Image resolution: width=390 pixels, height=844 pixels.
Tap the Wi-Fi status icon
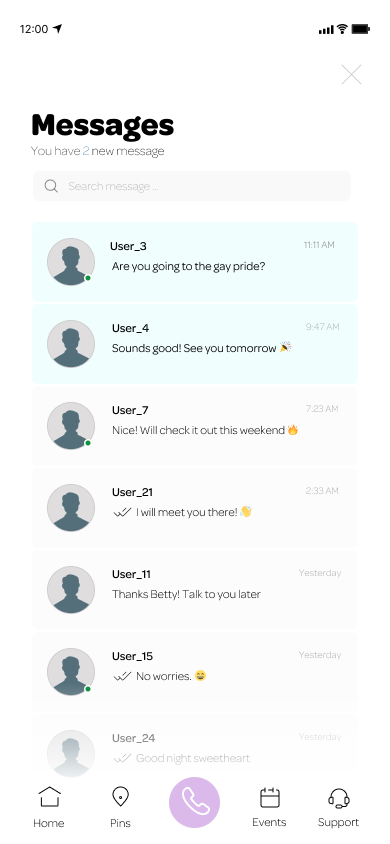point(342,29)
